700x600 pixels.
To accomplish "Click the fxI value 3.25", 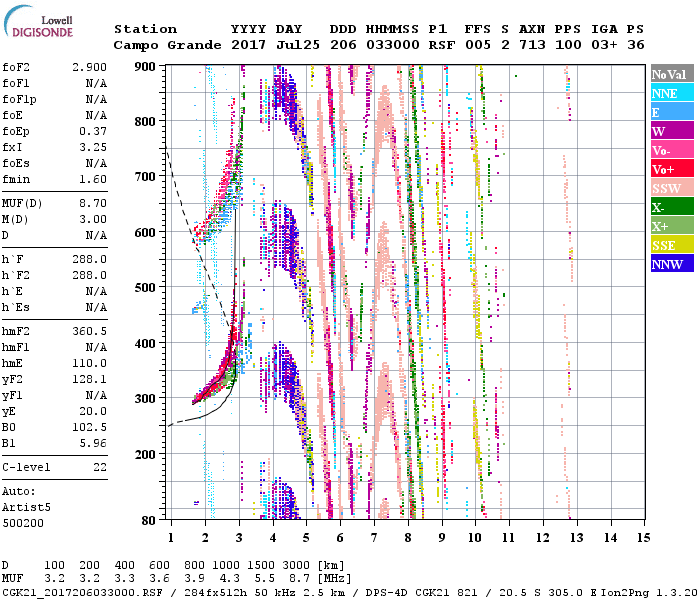I will pos(90,146).
